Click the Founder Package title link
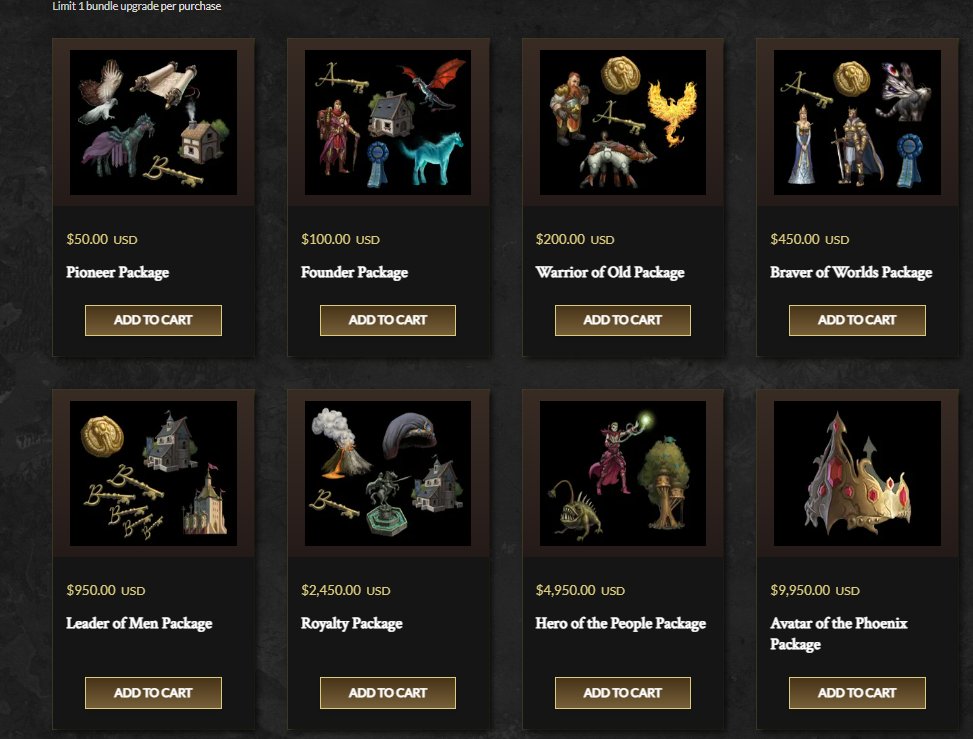 [x=354, y=272]
